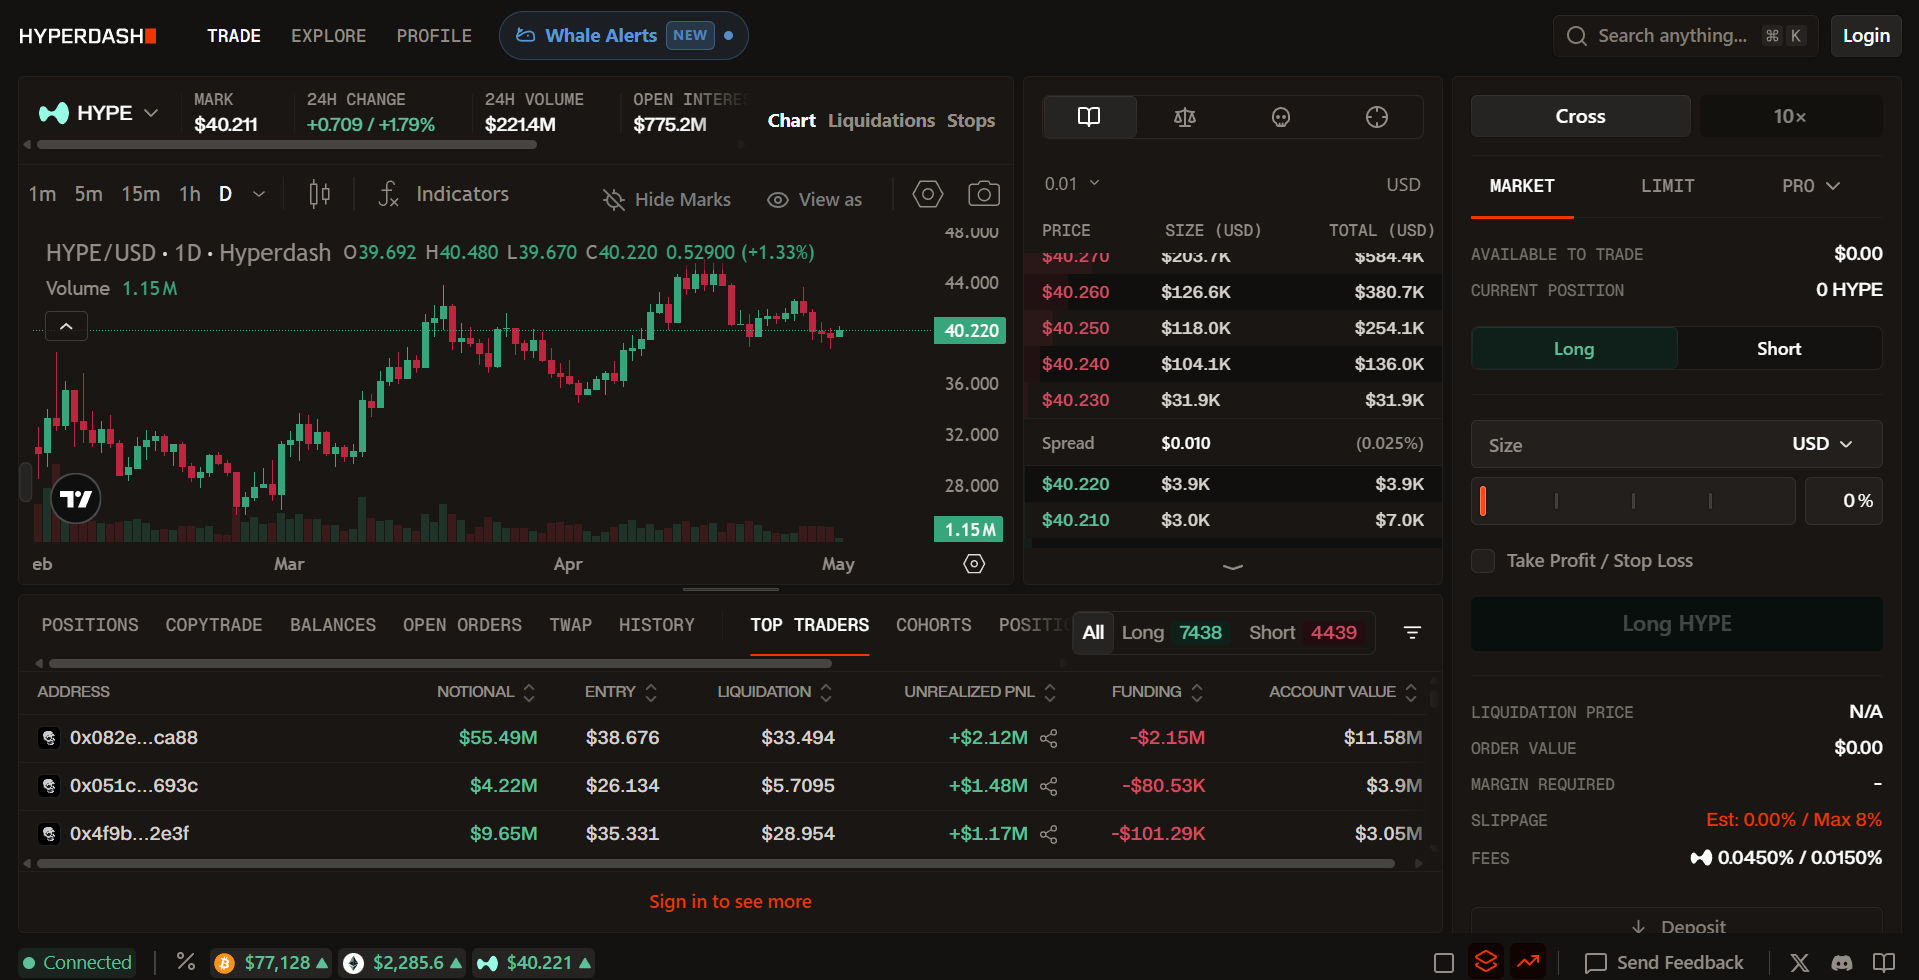The height and width of the screenshot is (980, 1919).
Task: Expand the orderbook bottom chevron
Action: 1233,566
